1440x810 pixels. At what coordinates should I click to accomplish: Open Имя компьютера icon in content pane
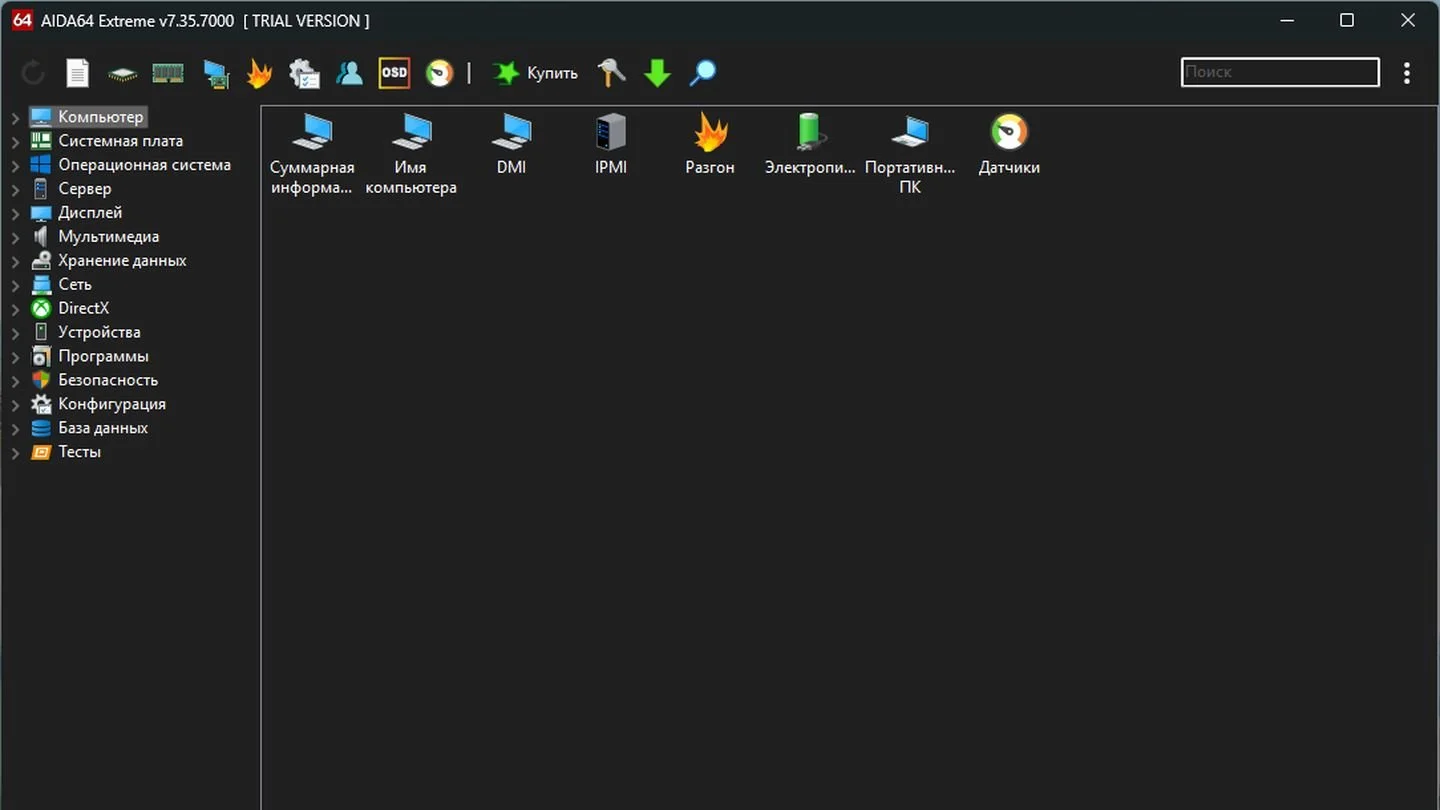(x=411, y=154)
